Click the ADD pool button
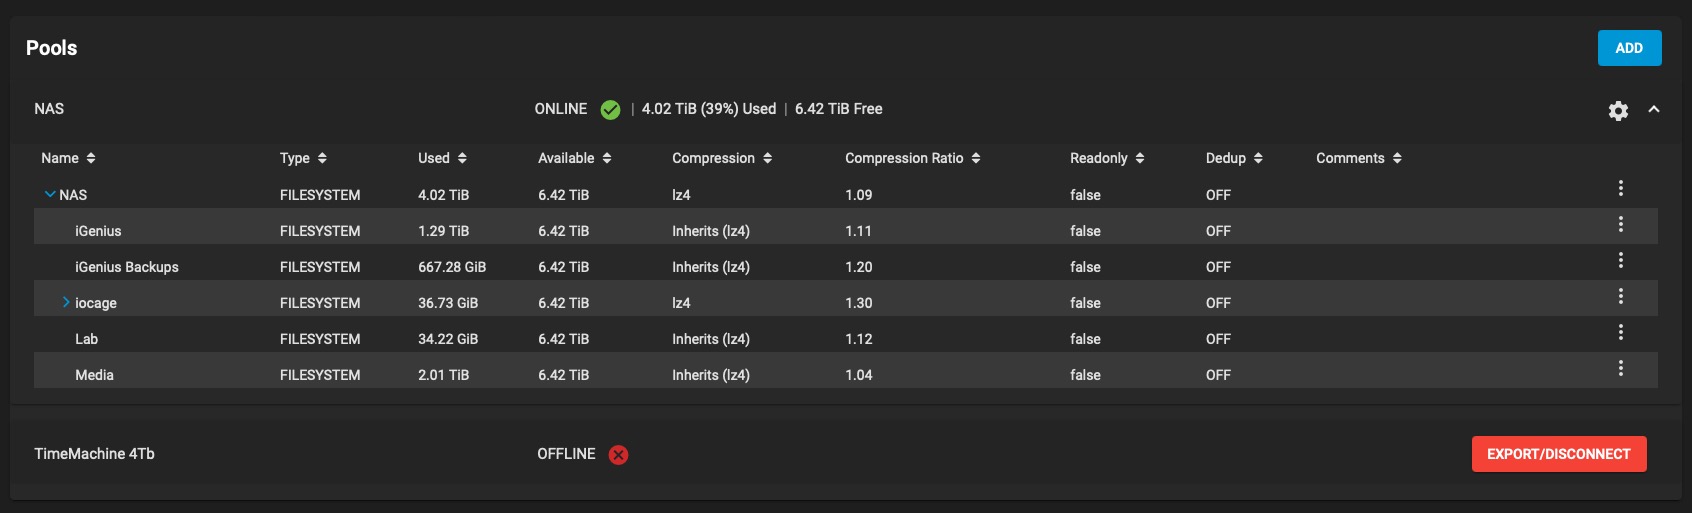This screenshot has width=1692, height=513. click(1629, 48)
